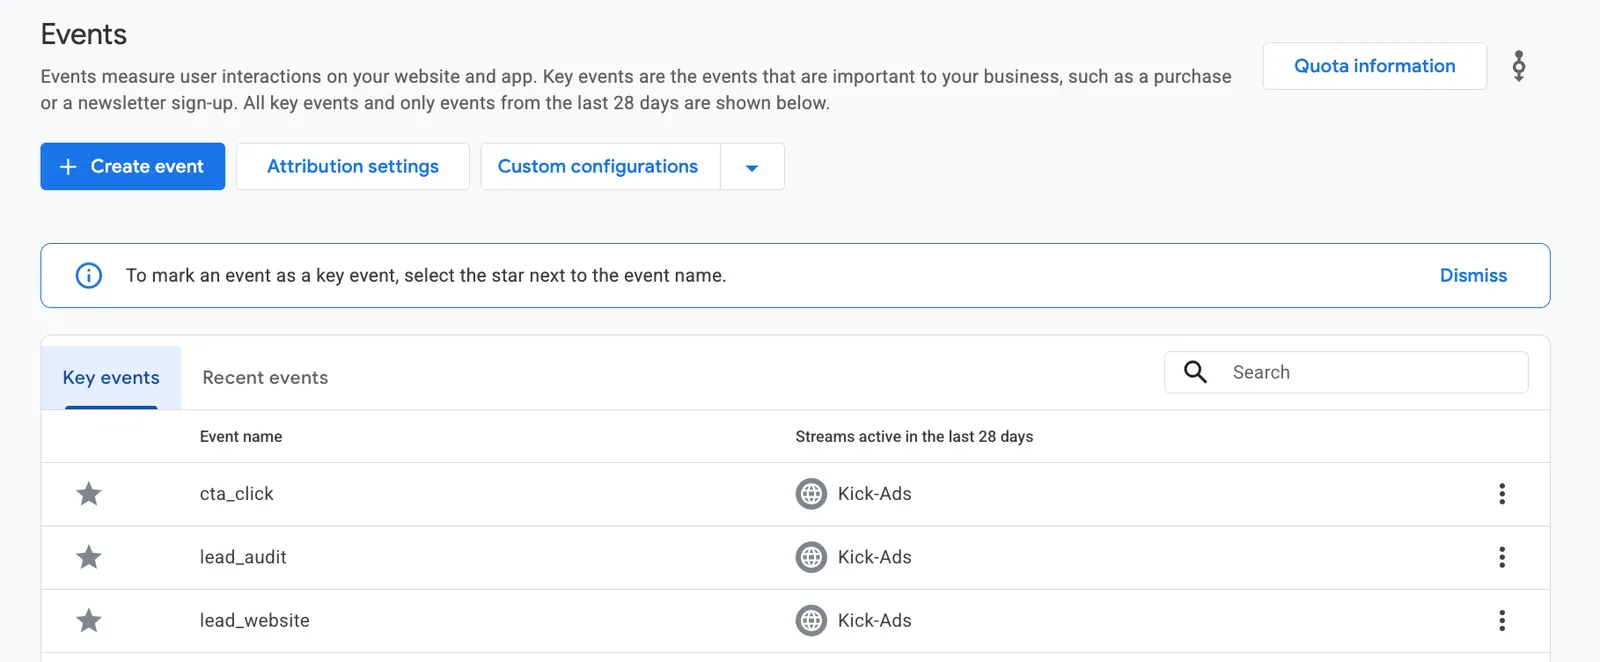
Task: Focus the Search events field
Action: 1346,372
